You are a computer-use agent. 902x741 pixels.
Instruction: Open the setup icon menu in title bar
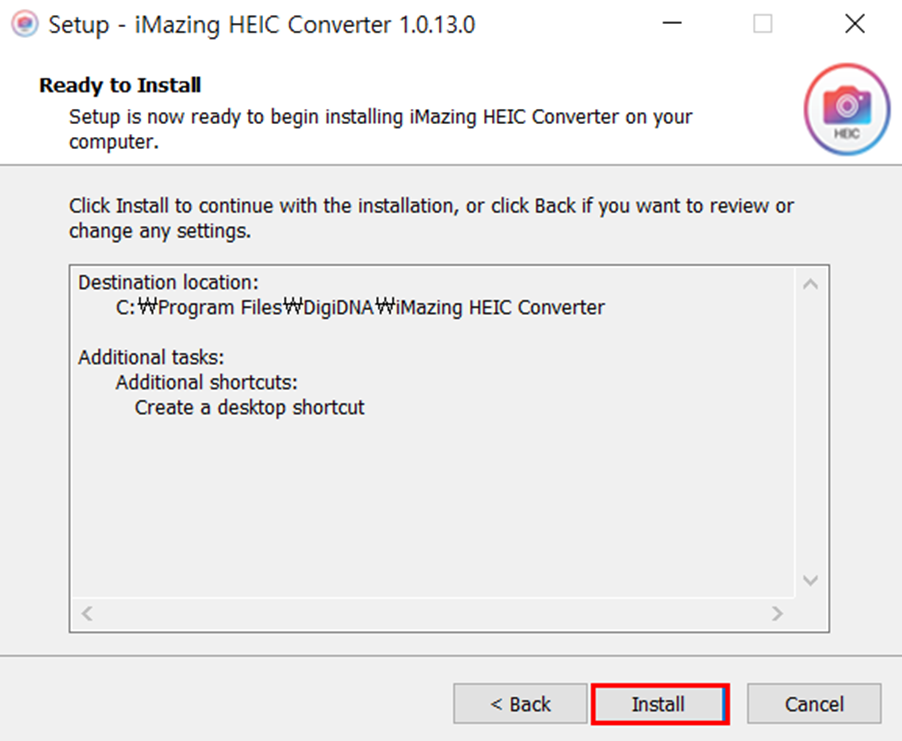(24, 24)
